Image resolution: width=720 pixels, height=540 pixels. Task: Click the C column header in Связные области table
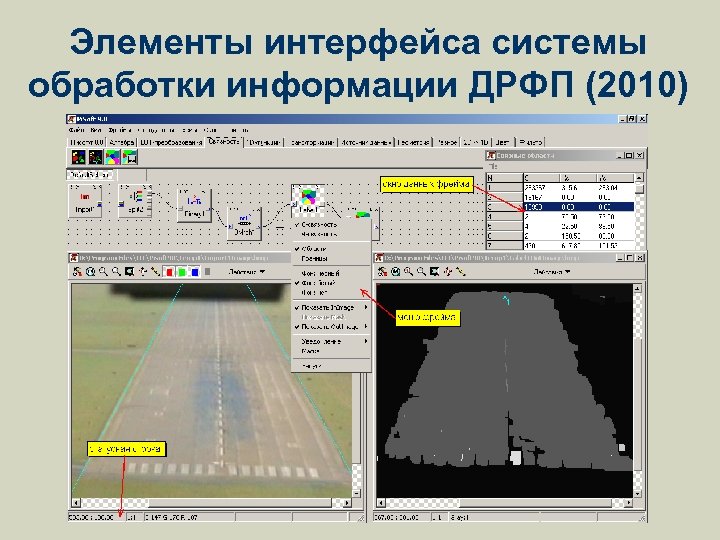tap(541, 178)
